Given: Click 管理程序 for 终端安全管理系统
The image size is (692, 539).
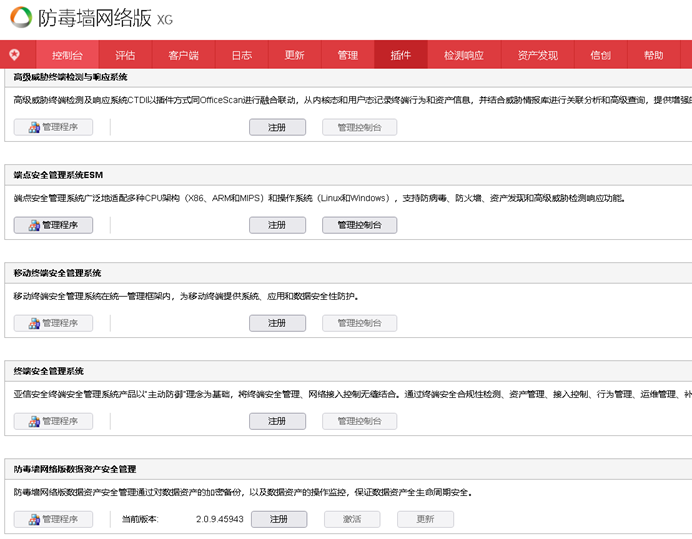Looking at the screenshot, I should pyautogui.click(x=53, y=421).
